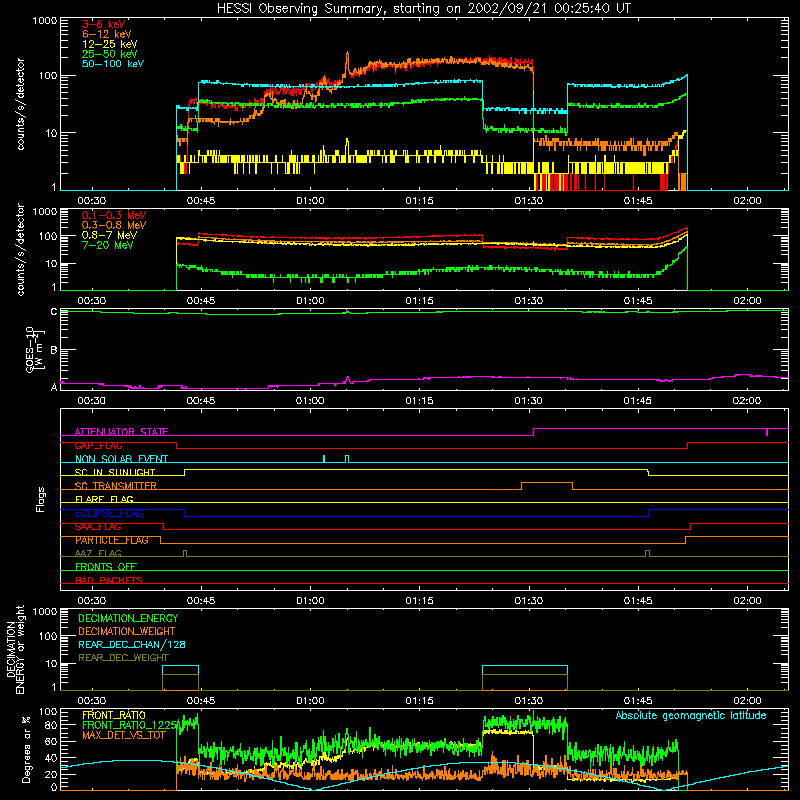Select the 3-6 keV legend label
This screenshot has height=800, width=800.
point(104,24)
